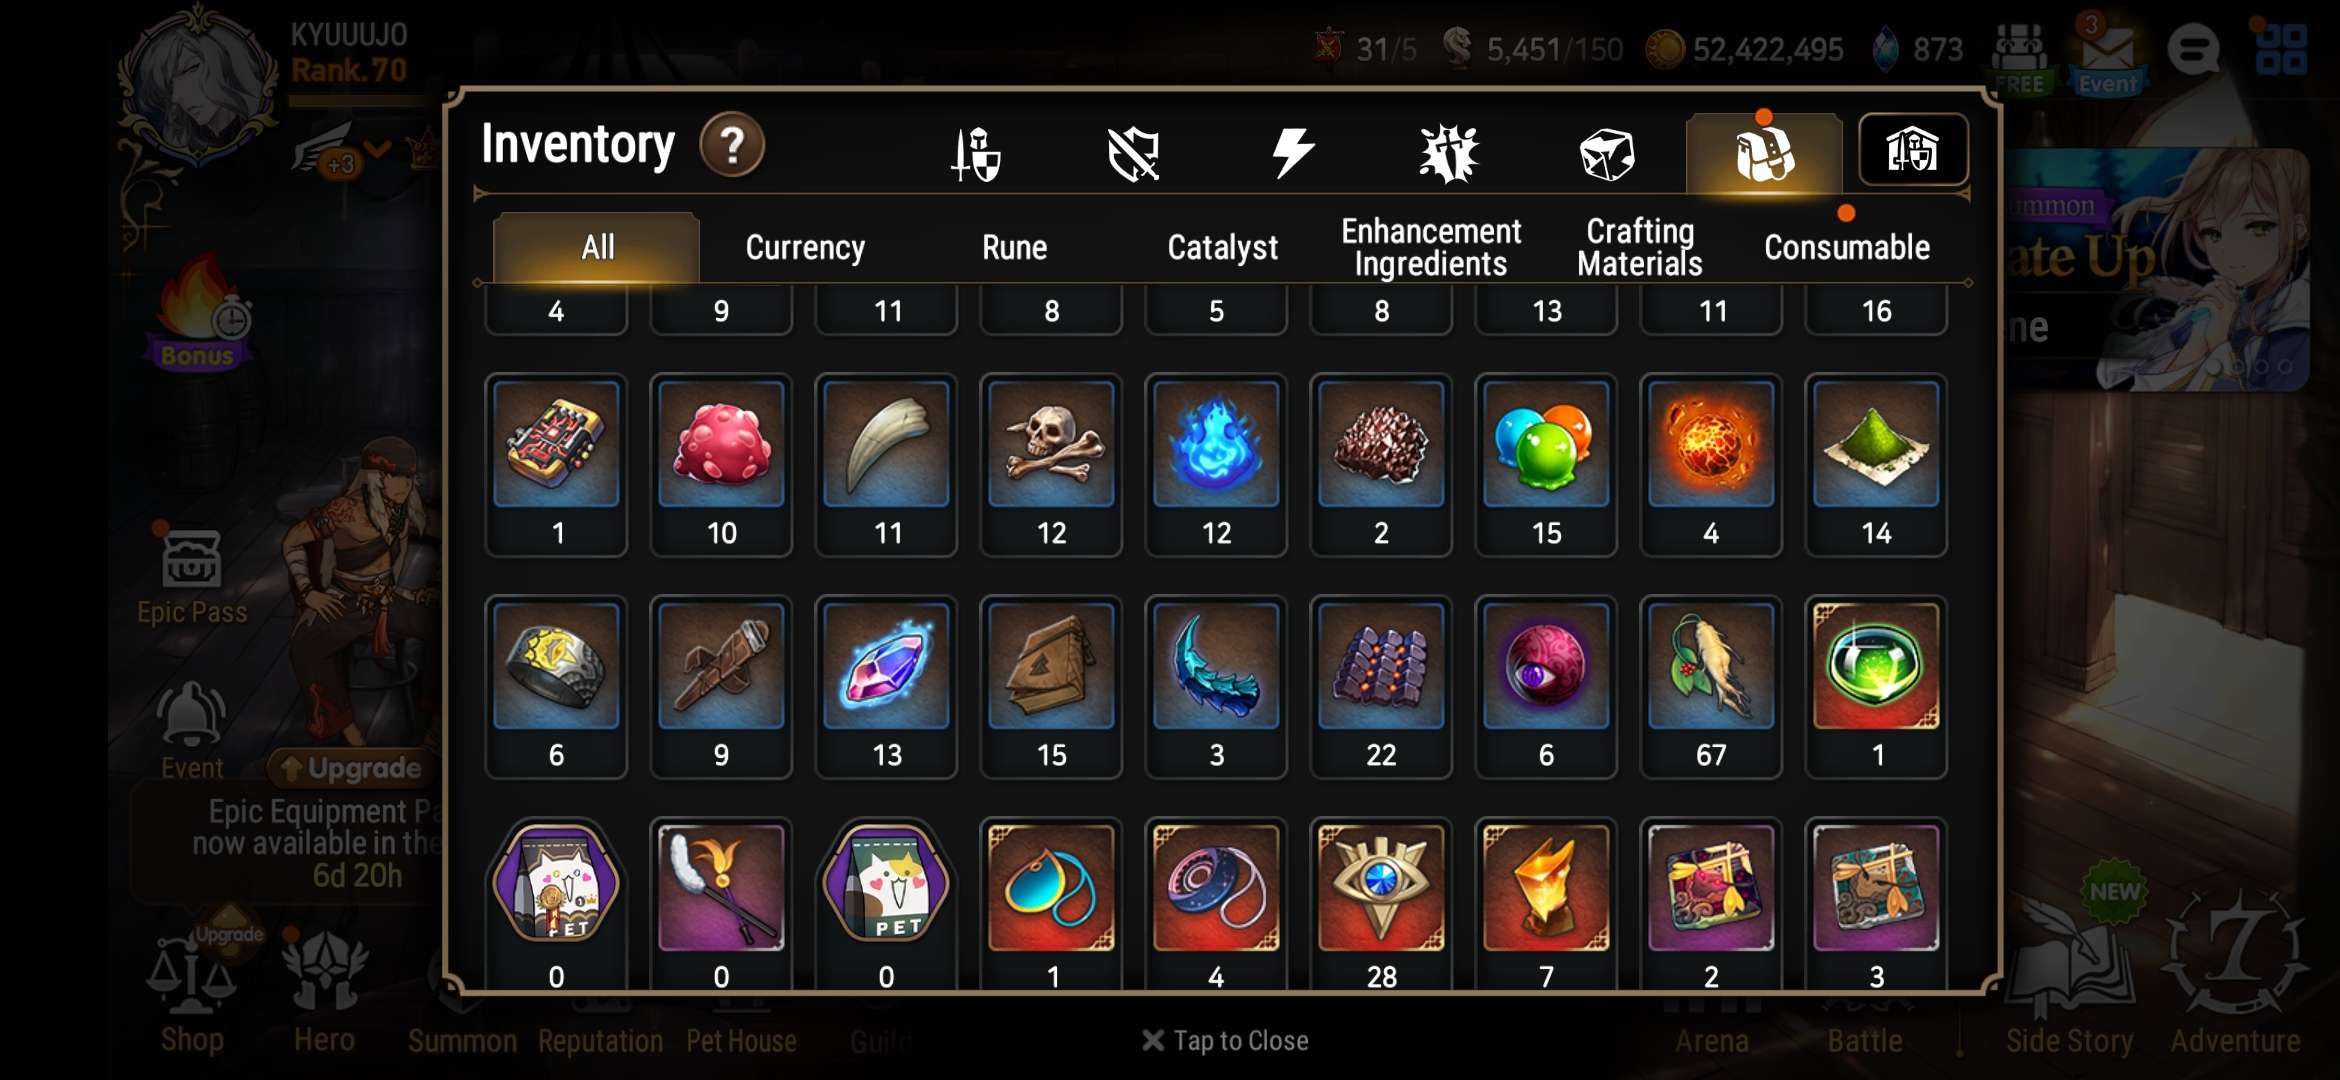Open the grid menu icon at top right
2340x1080 pixels.
coord(2281,50)
